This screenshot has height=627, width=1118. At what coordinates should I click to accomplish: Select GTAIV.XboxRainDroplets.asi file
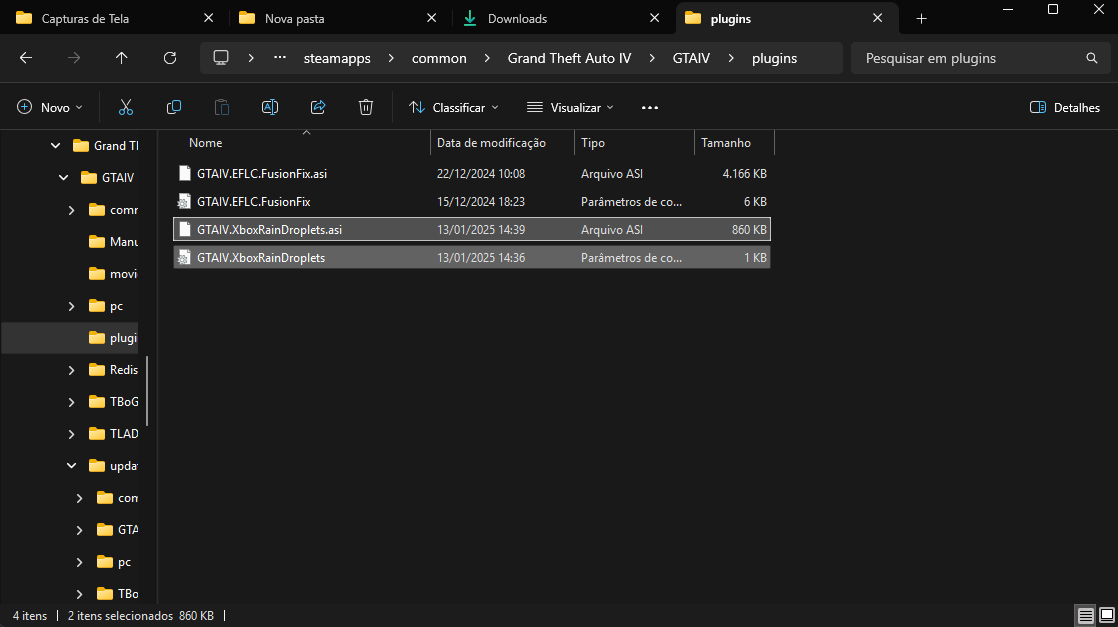tap(472, 230)
